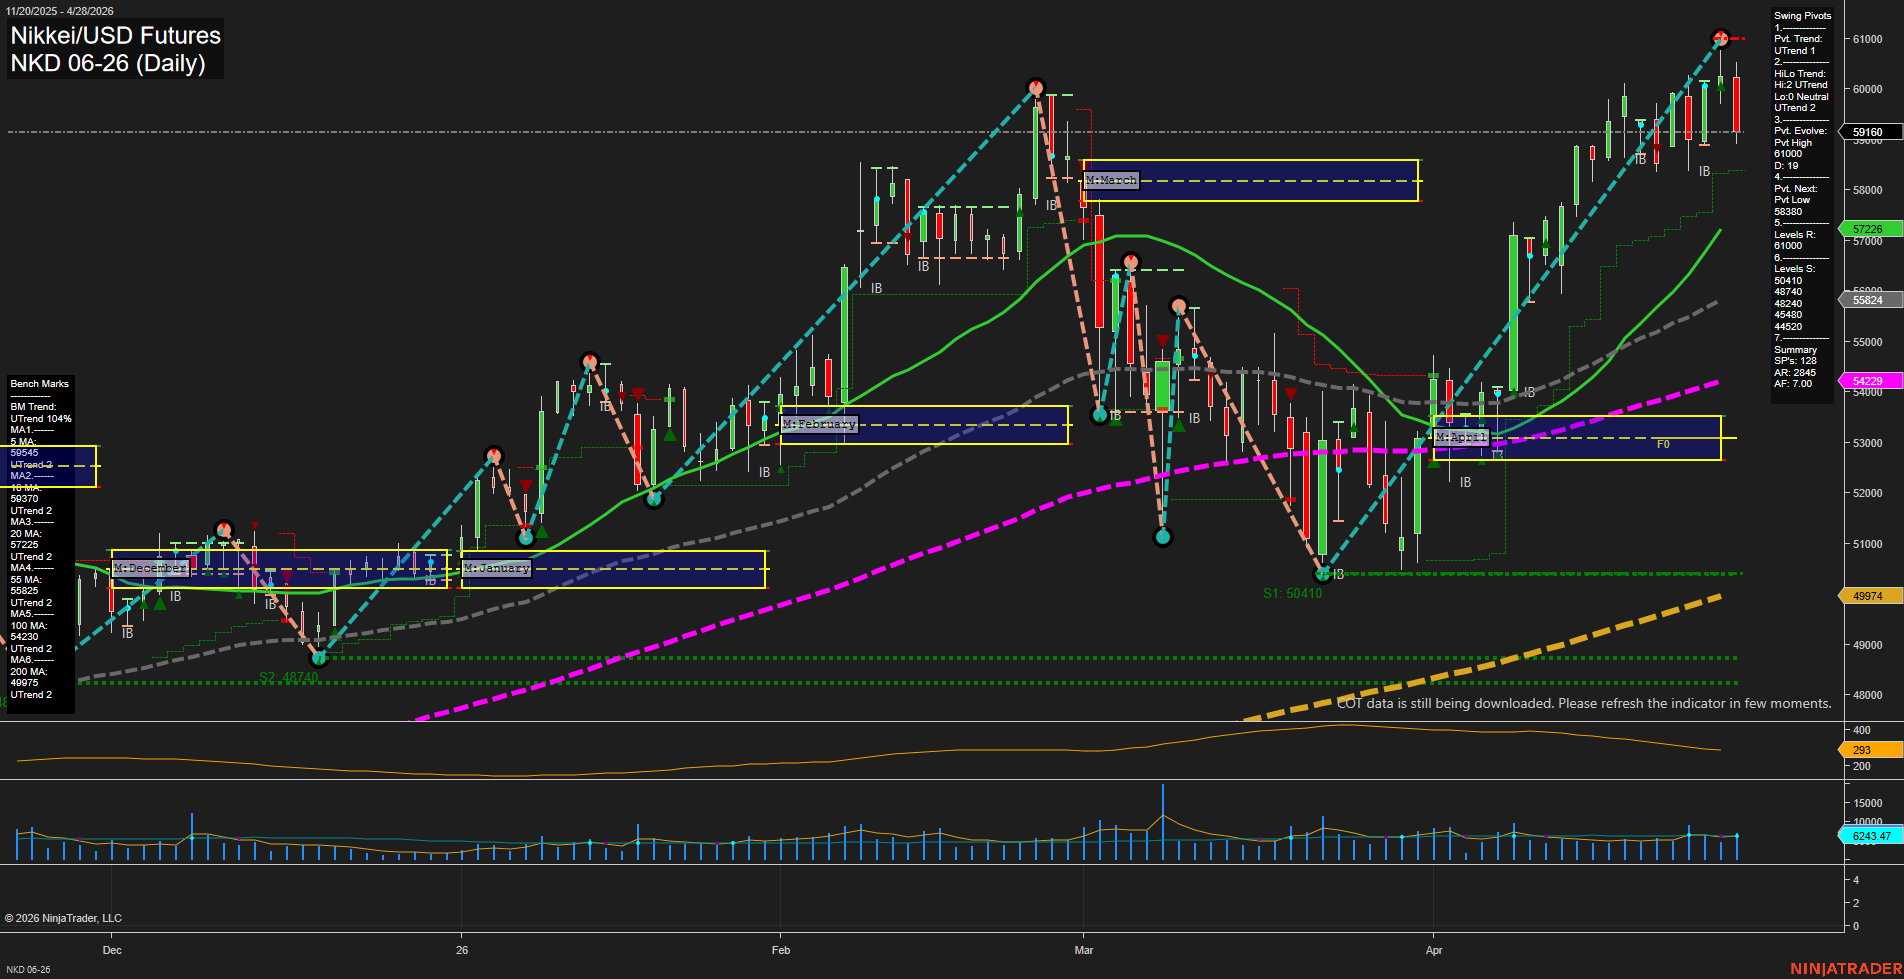Click the S1: 50410 support label

coord(1293,592)
